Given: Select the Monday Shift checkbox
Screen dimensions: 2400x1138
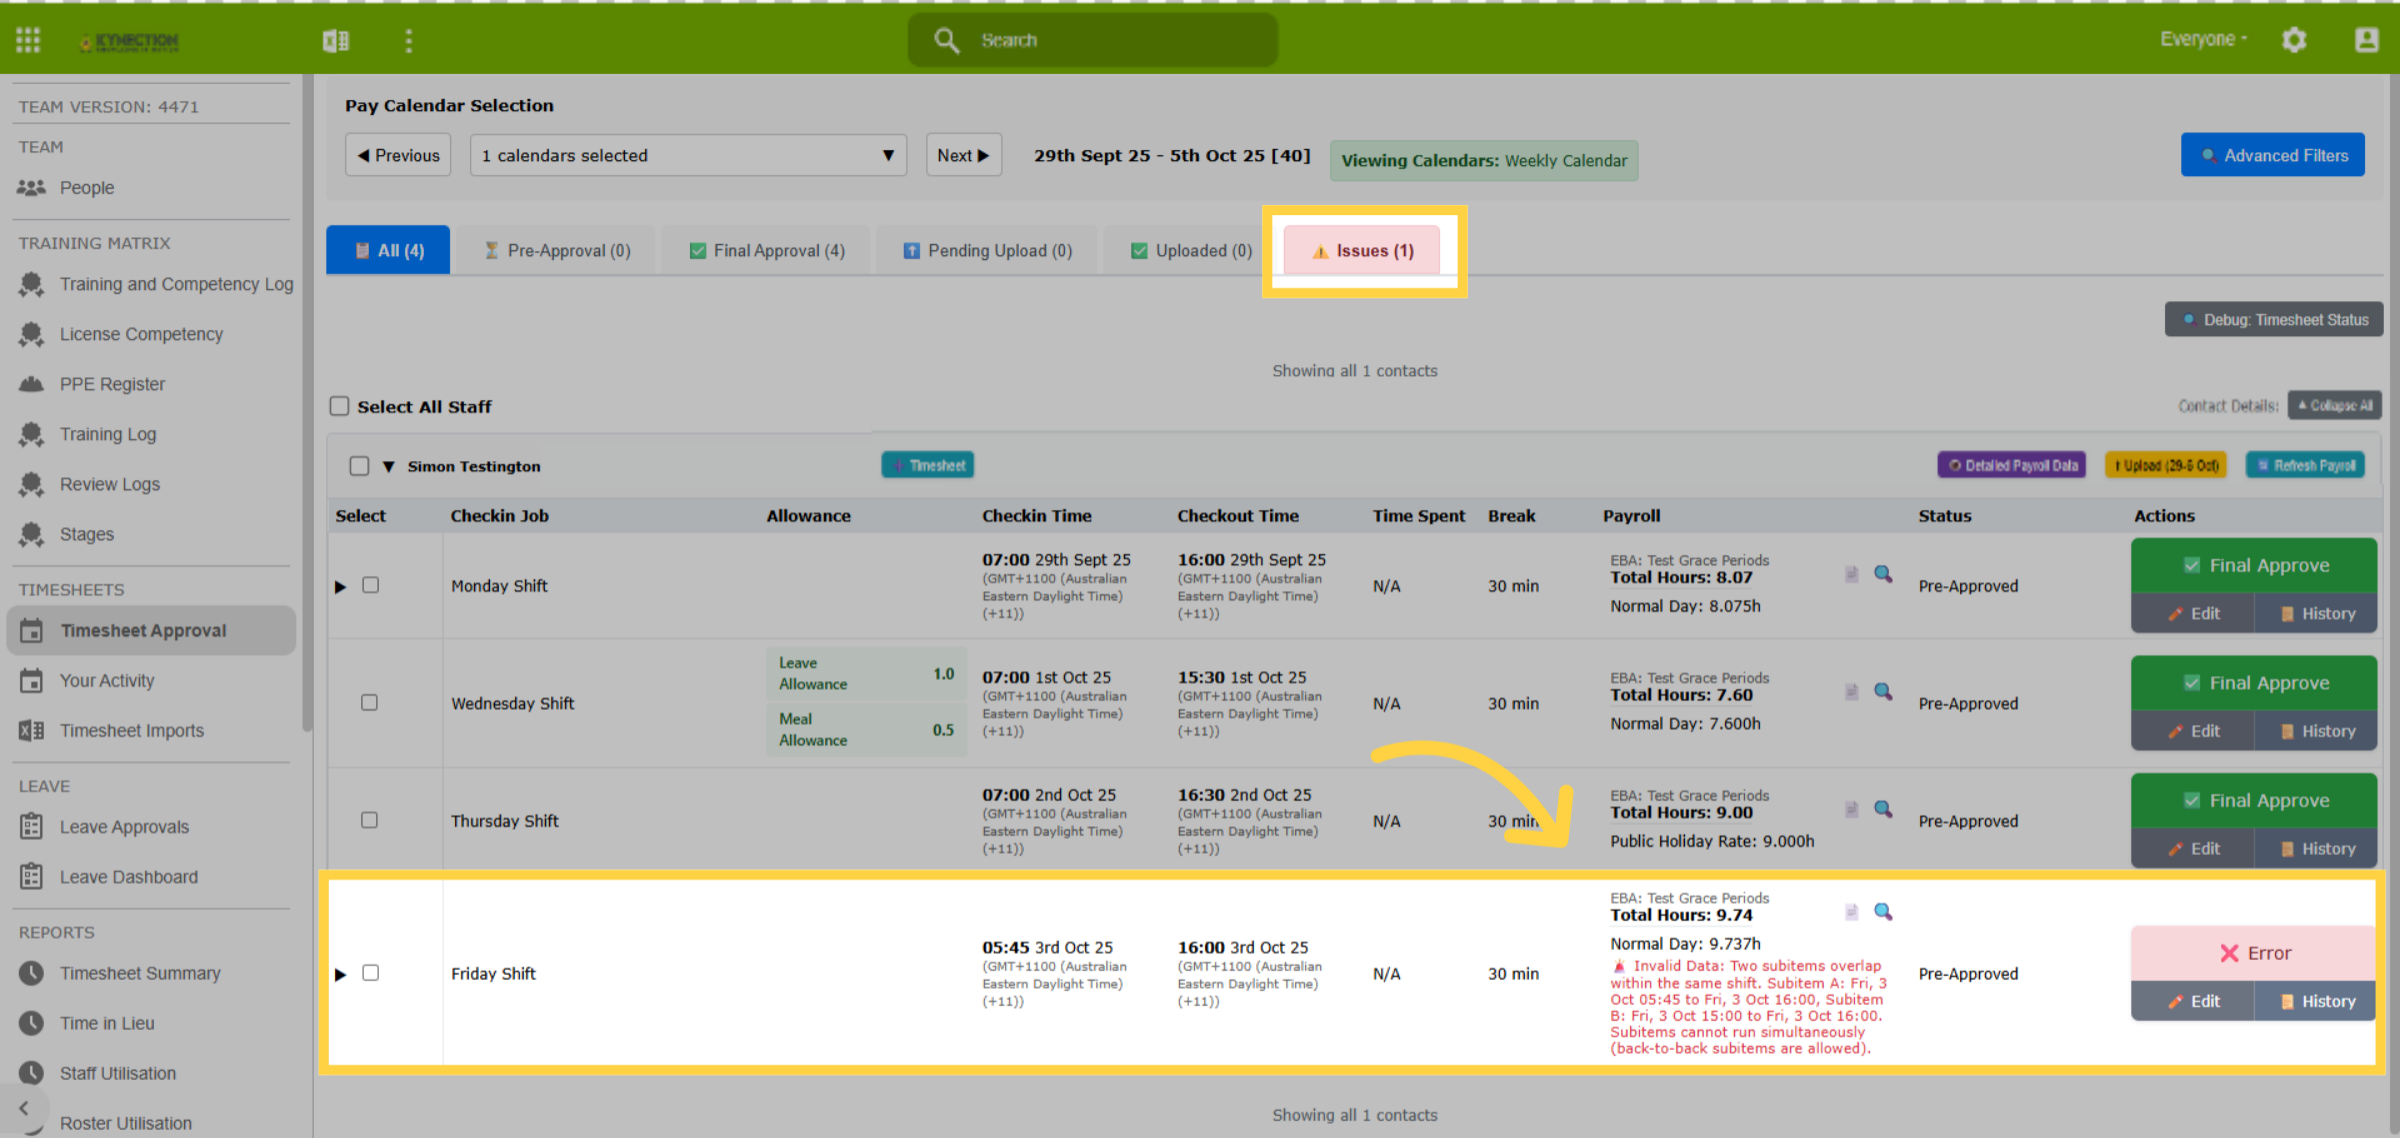Looking at the screenshot, I should point(370,585).
